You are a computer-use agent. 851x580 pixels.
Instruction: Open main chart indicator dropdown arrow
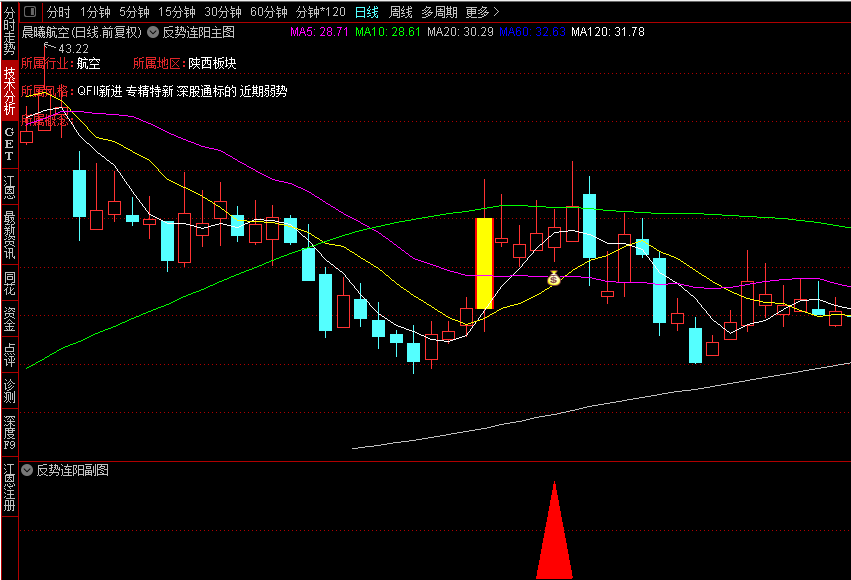[x=153, y=32]
